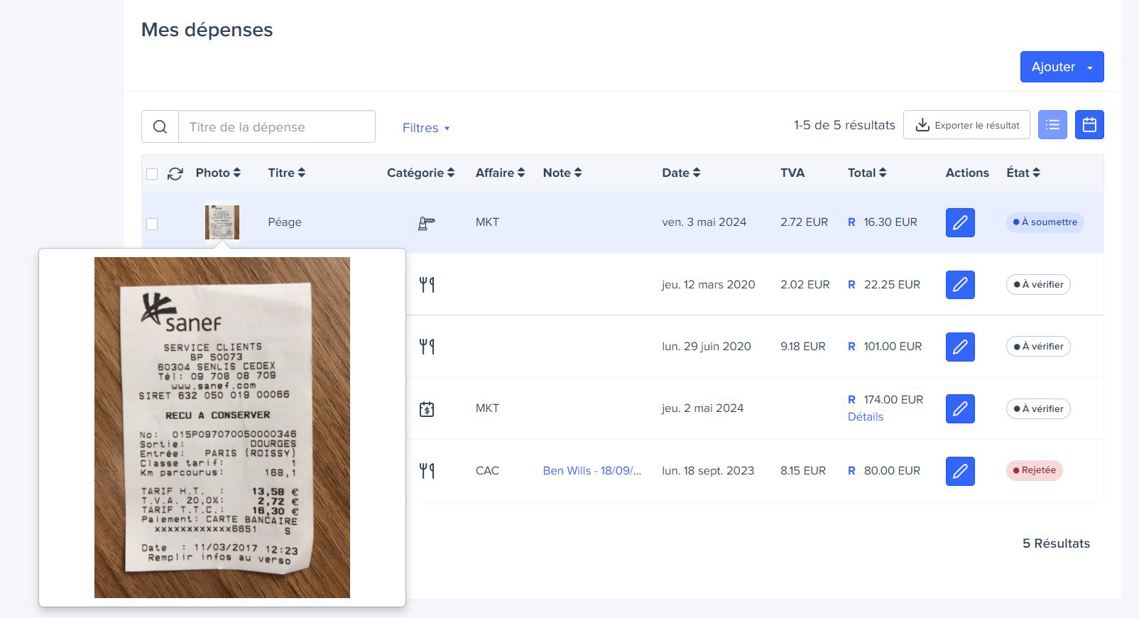Open the Ajouter dropdown
This screenshot has height=618, width=1139.
[1061, 67]
